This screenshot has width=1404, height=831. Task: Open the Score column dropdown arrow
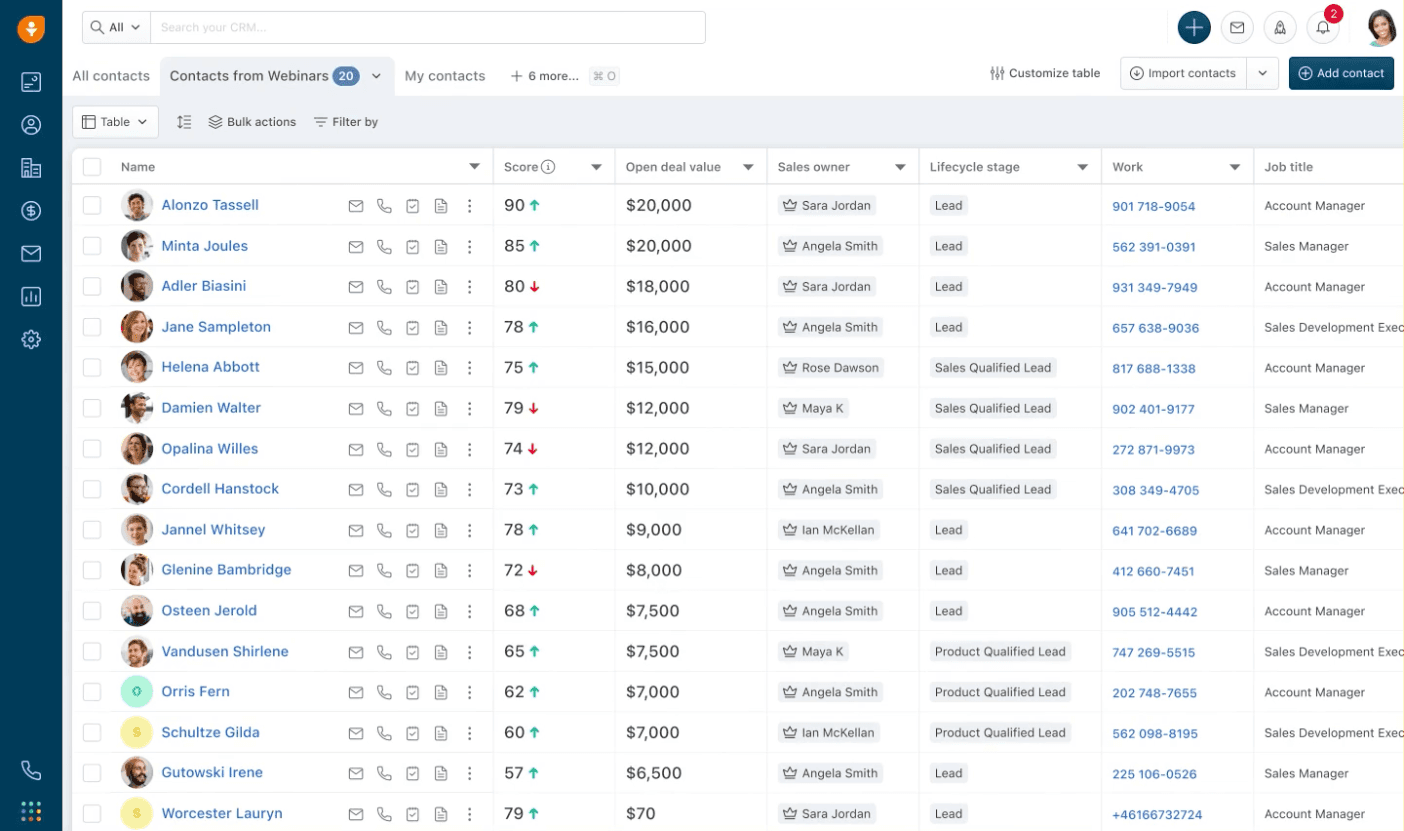pos(597,167)
